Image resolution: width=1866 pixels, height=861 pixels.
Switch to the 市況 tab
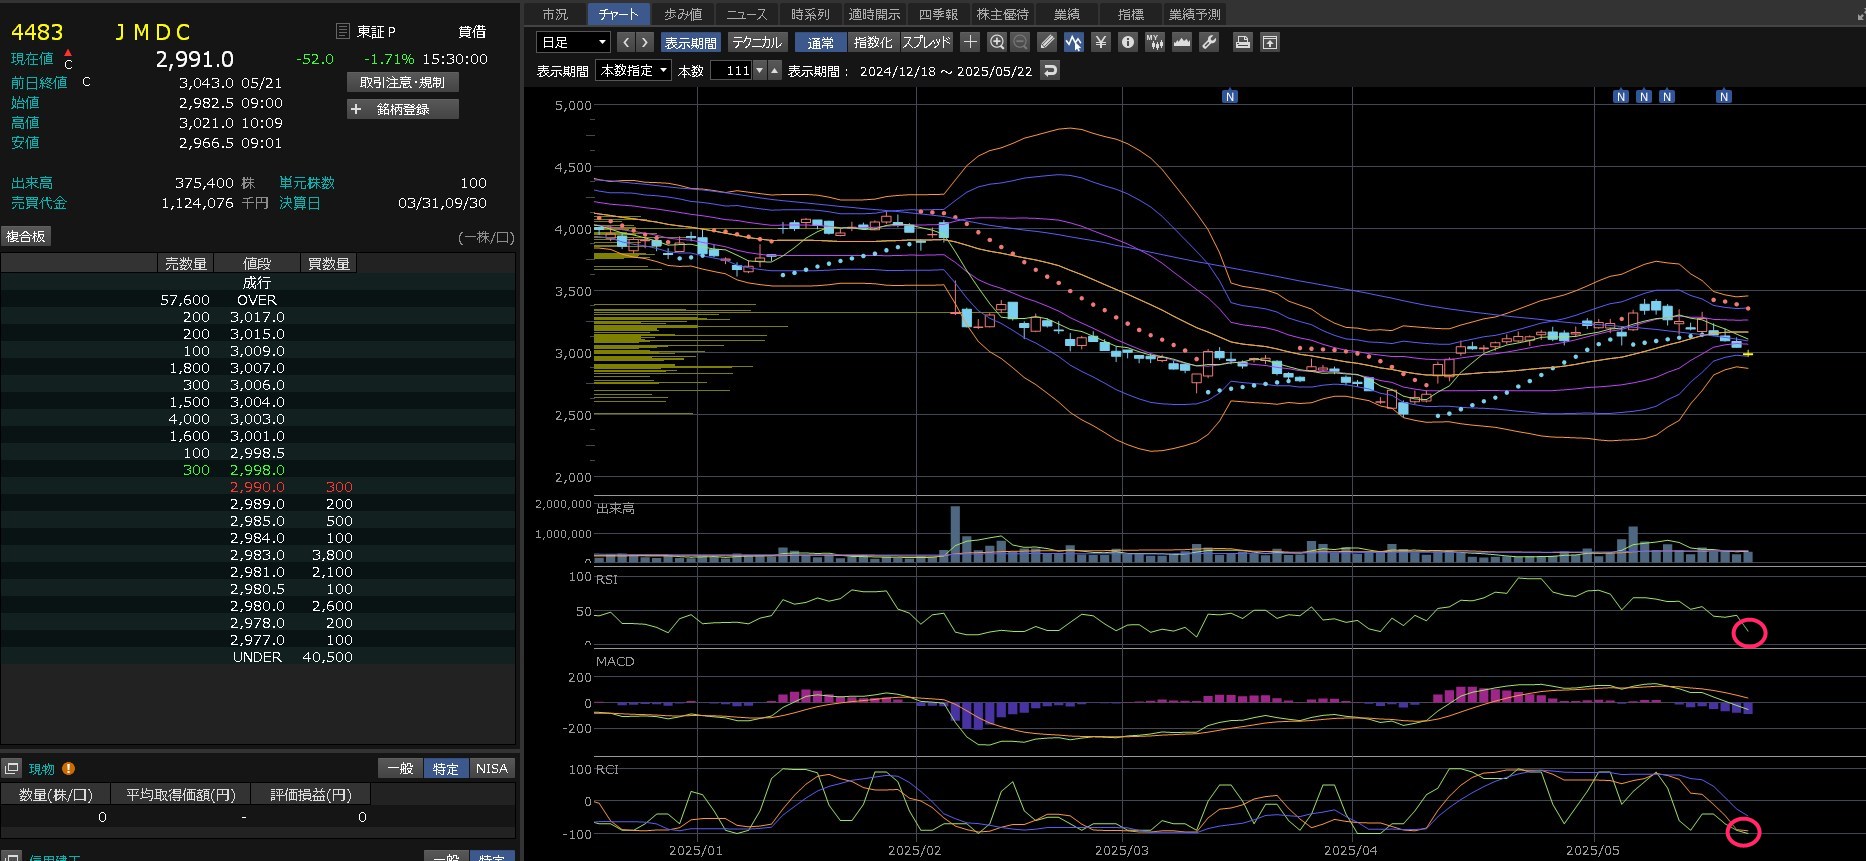click(555, 14)
